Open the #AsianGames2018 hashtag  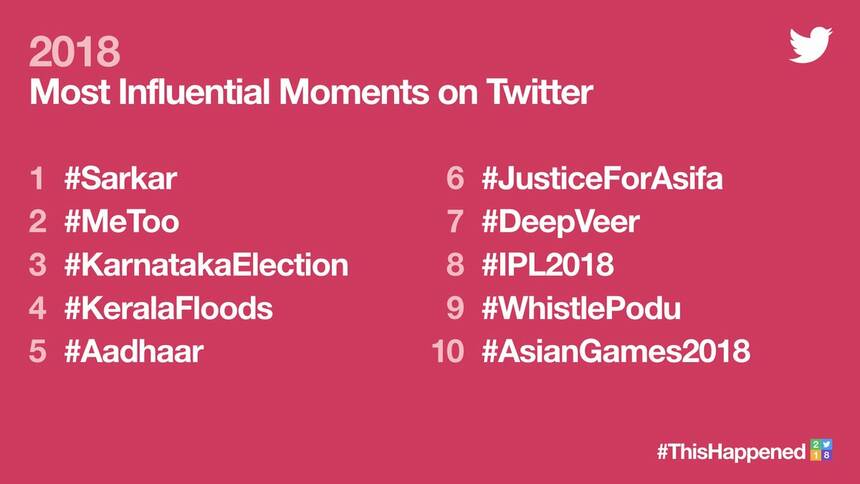pos(615,351)
